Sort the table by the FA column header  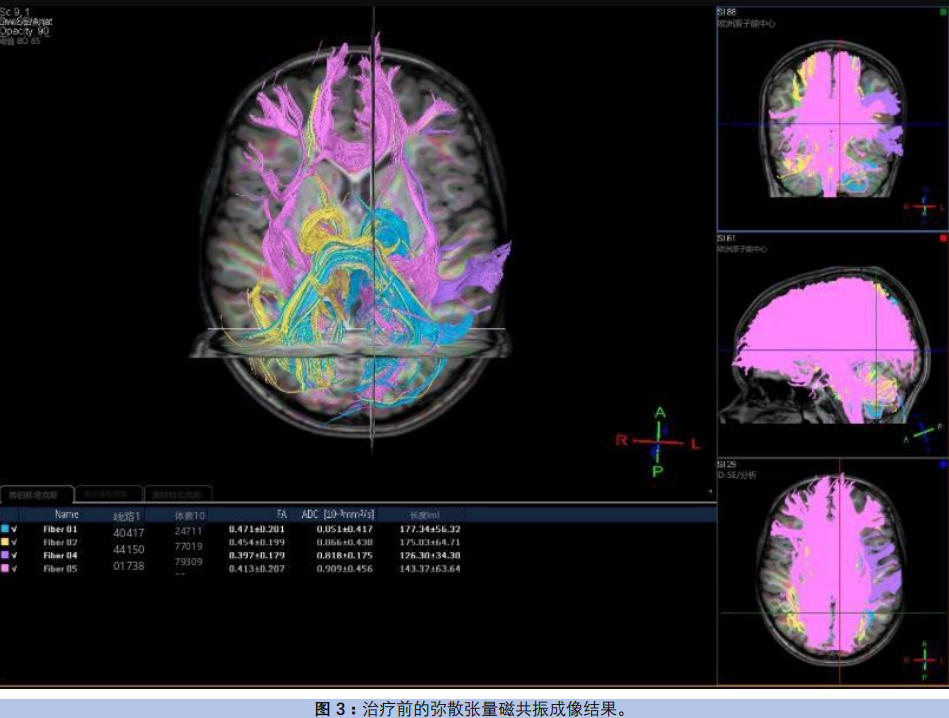pyautogui.click(x=281, y=513)
